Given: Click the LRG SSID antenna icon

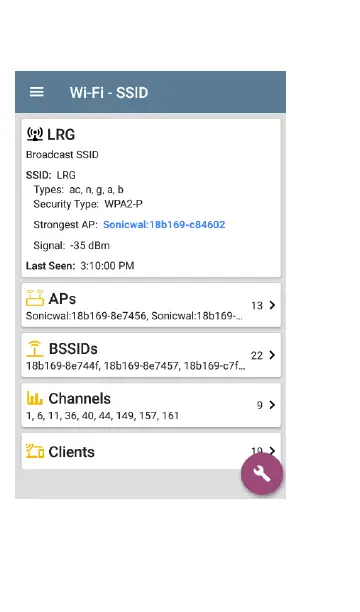Looking at the screenshot, I should pyautogui.click(x=35, y=134).
